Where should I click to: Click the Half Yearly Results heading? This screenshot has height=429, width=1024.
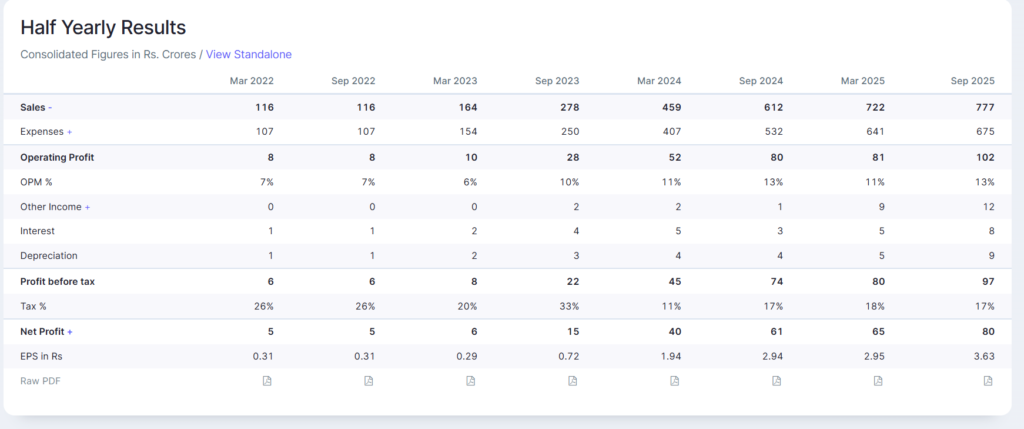tap(103, 28)
